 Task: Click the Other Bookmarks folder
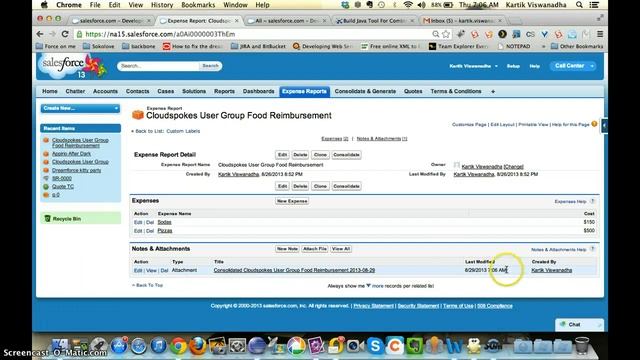point(577,47)
